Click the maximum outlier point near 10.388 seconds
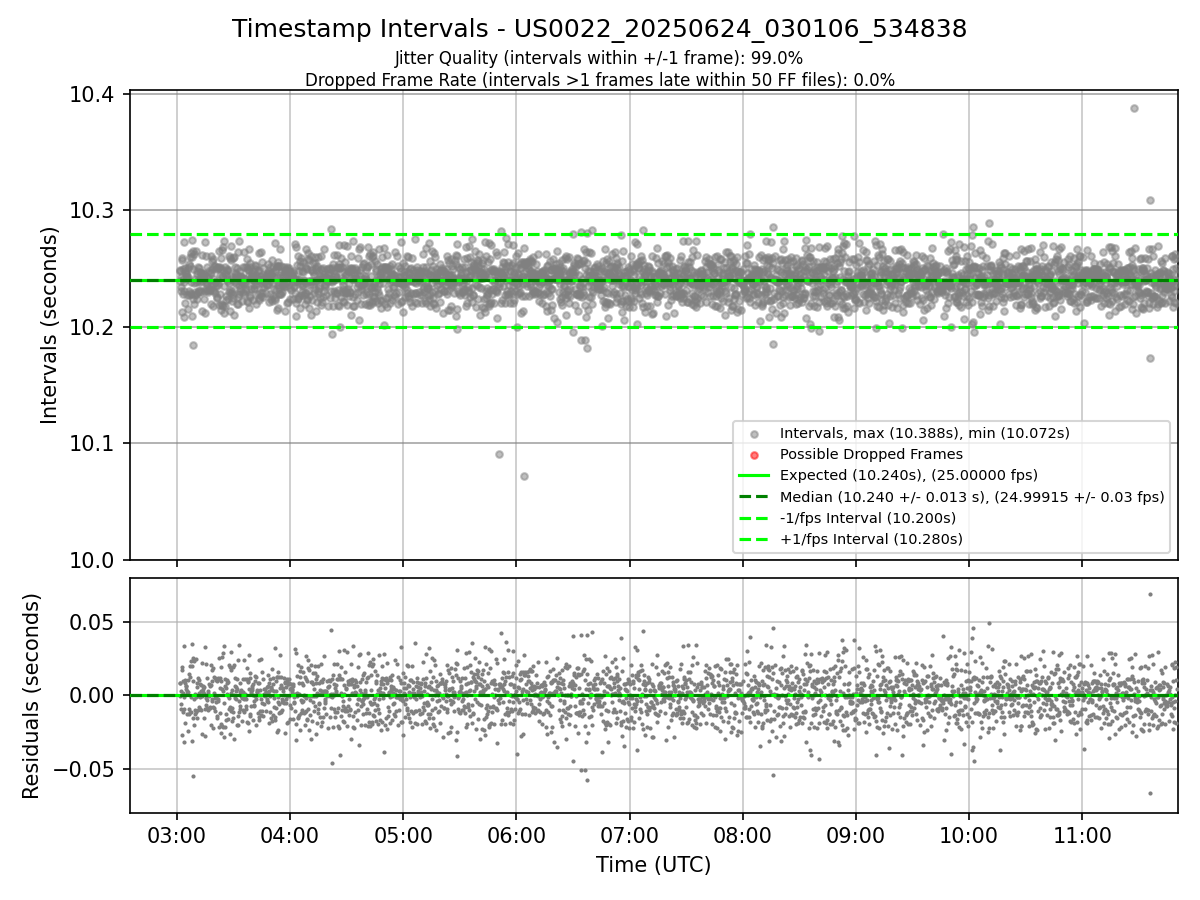Image resolution: width=1200 pixels, height=900 pixels. click(x=1134, y=108)
